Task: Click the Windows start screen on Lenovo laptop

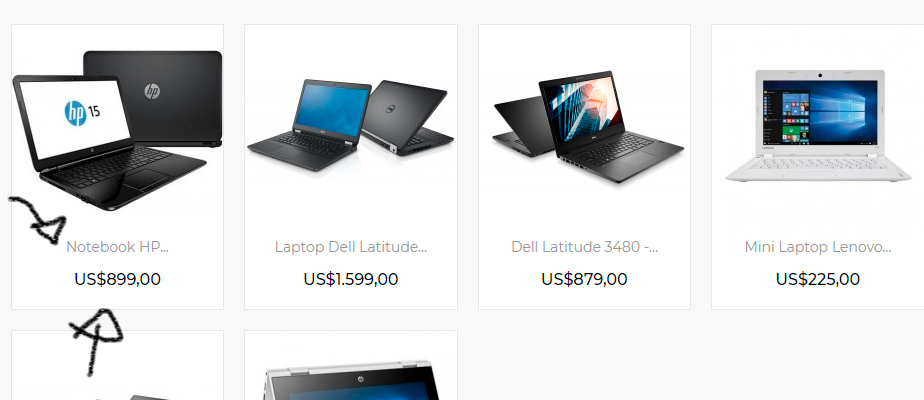Action: click(820, 111)
